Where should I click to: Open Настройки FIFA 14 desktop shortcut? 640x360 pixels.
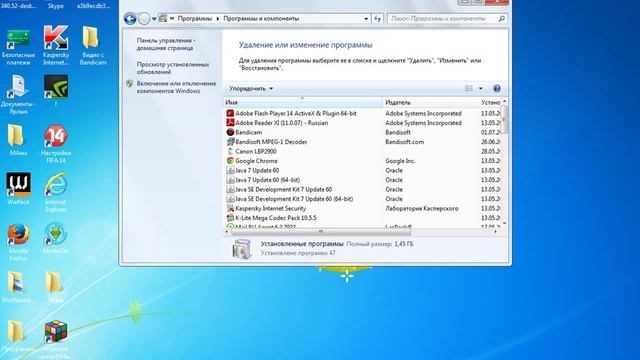click(56, 144)
